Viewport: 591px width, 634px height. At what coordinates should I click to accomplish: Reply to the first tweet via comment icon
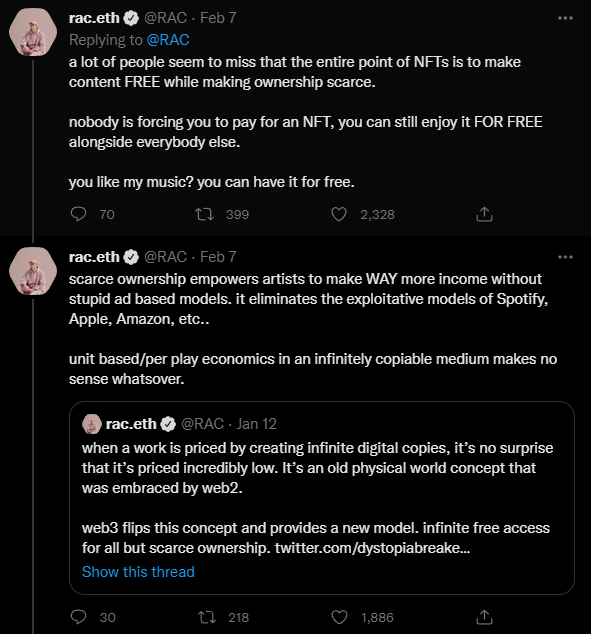[78, 214]
